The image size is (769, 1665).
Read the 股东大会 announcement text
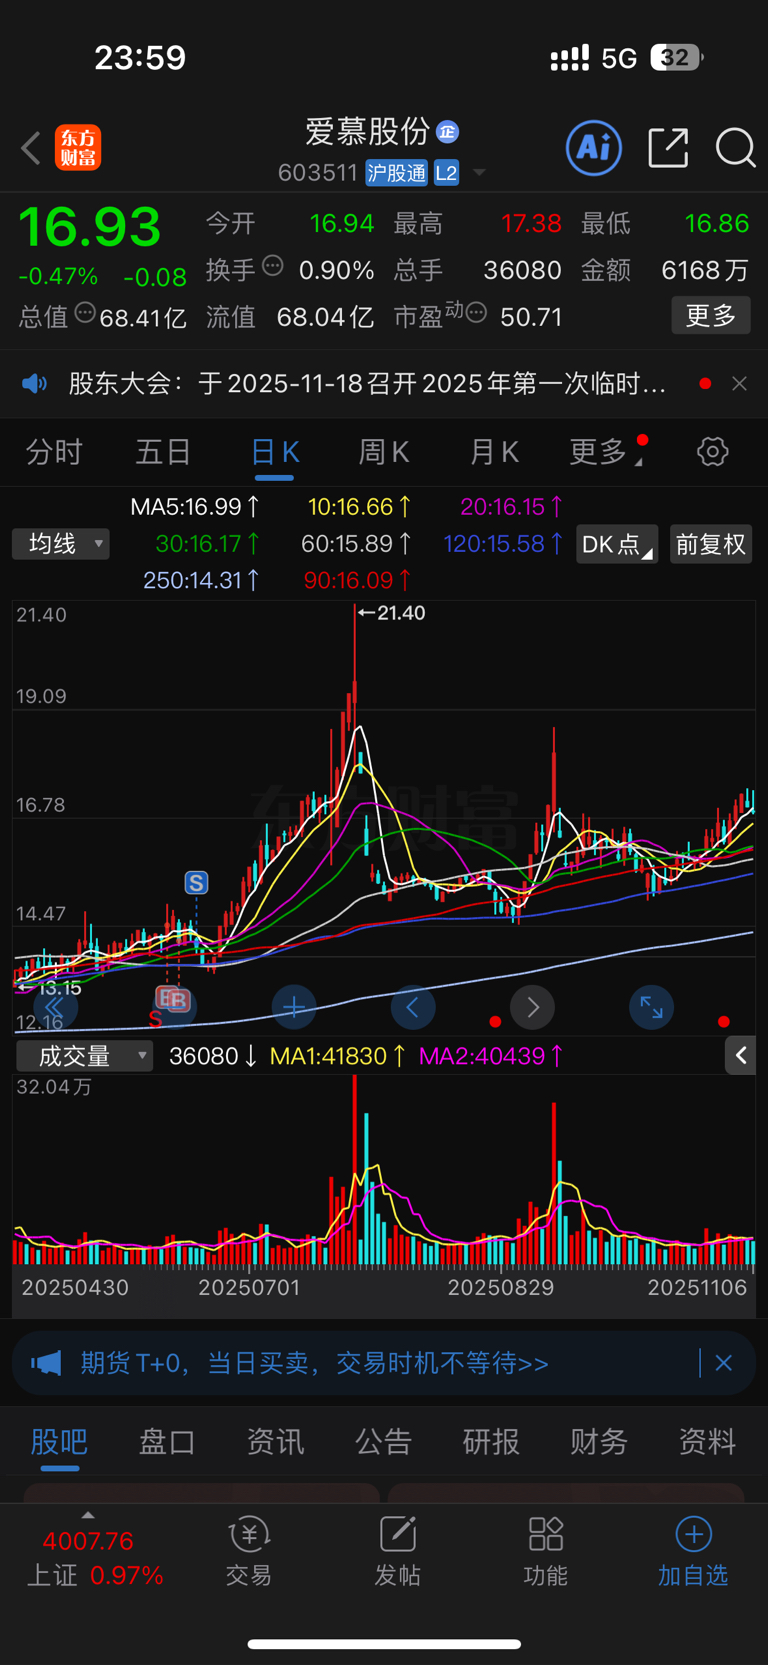click(367, 384)
